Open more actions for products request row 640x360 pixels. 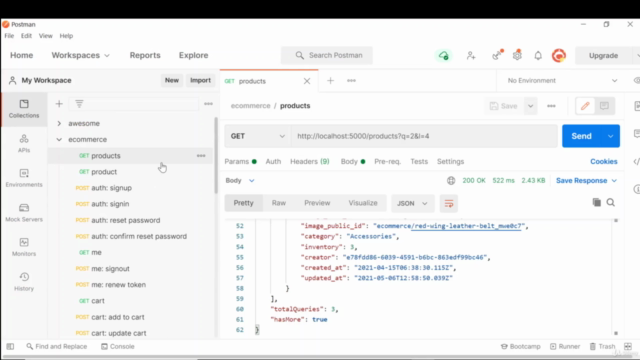coord(201,156)
